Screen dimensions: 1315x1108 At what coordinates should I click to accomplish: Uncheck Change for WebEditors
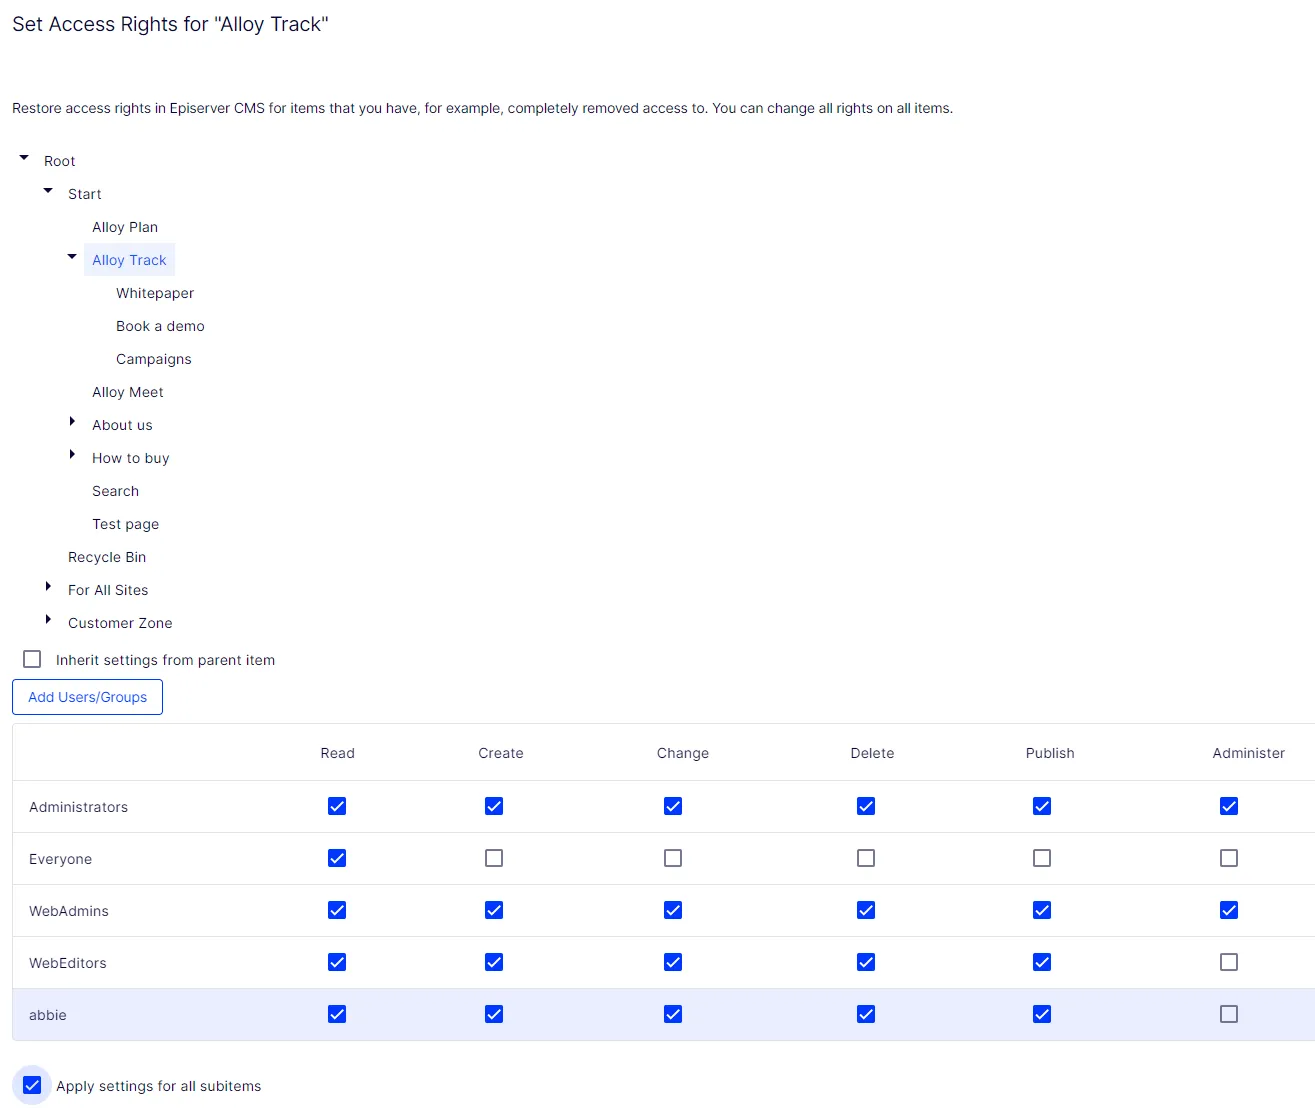673,962
